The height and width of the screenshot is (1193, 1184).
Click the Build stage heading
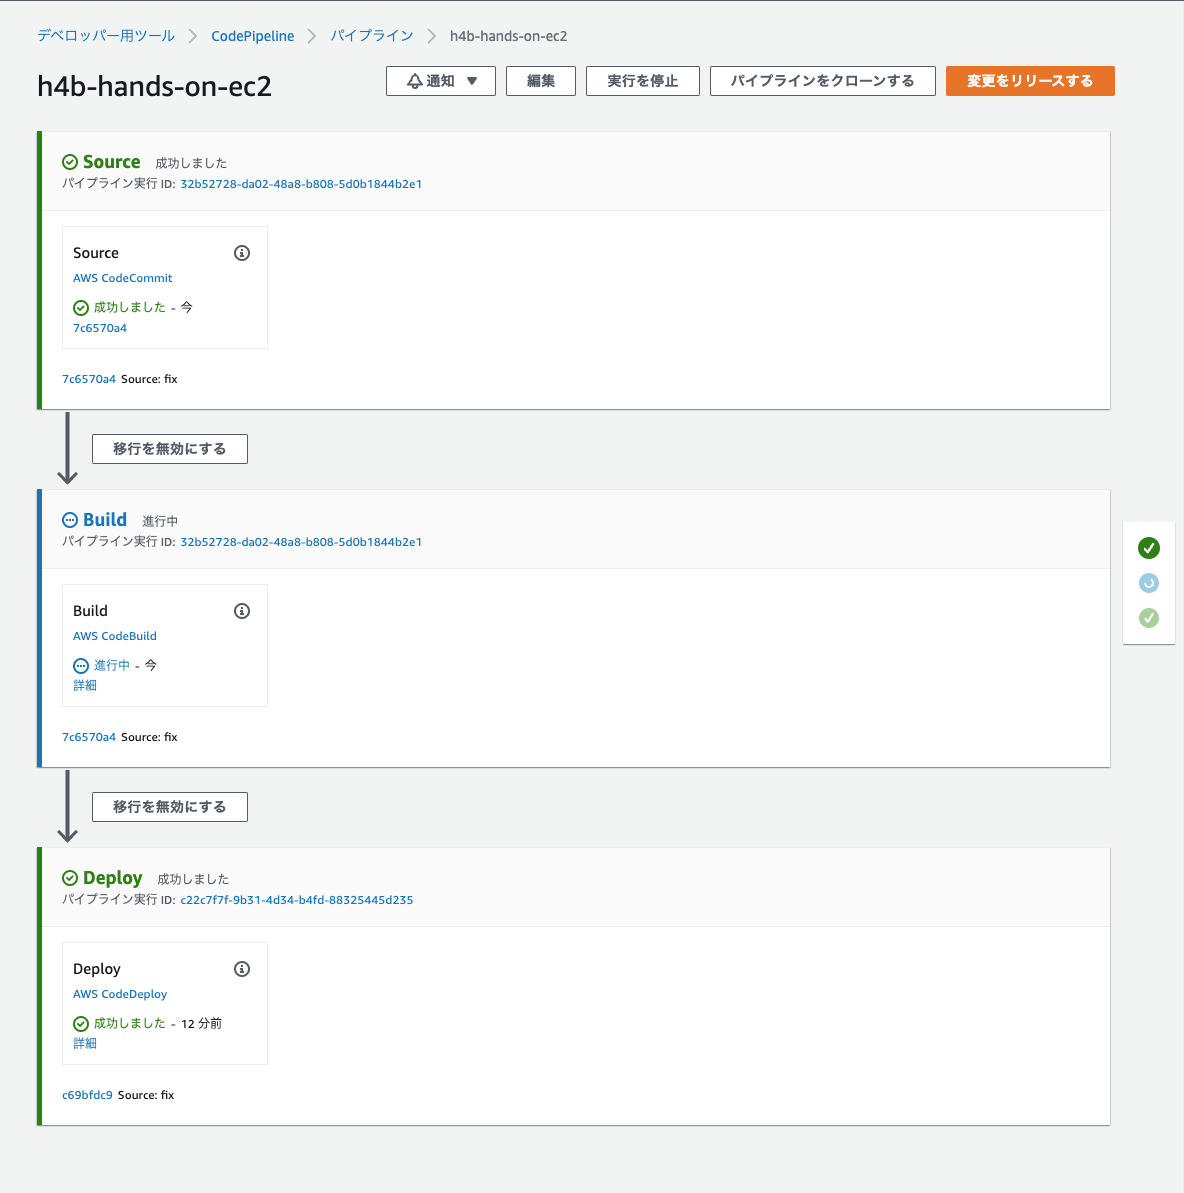105,520
